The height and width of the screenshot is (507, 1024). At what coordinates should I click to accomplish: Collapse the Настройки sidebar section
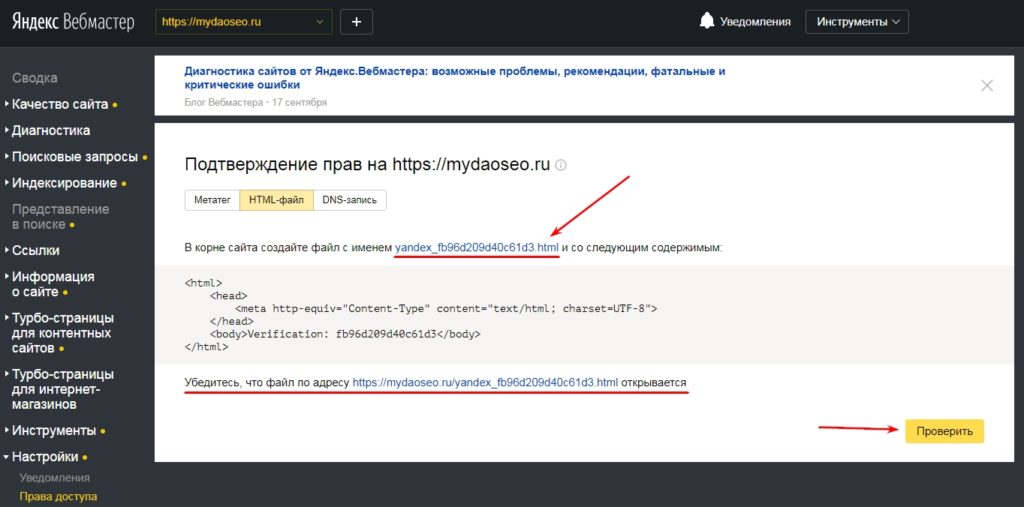pyautogui.click(x=45, y=457)
